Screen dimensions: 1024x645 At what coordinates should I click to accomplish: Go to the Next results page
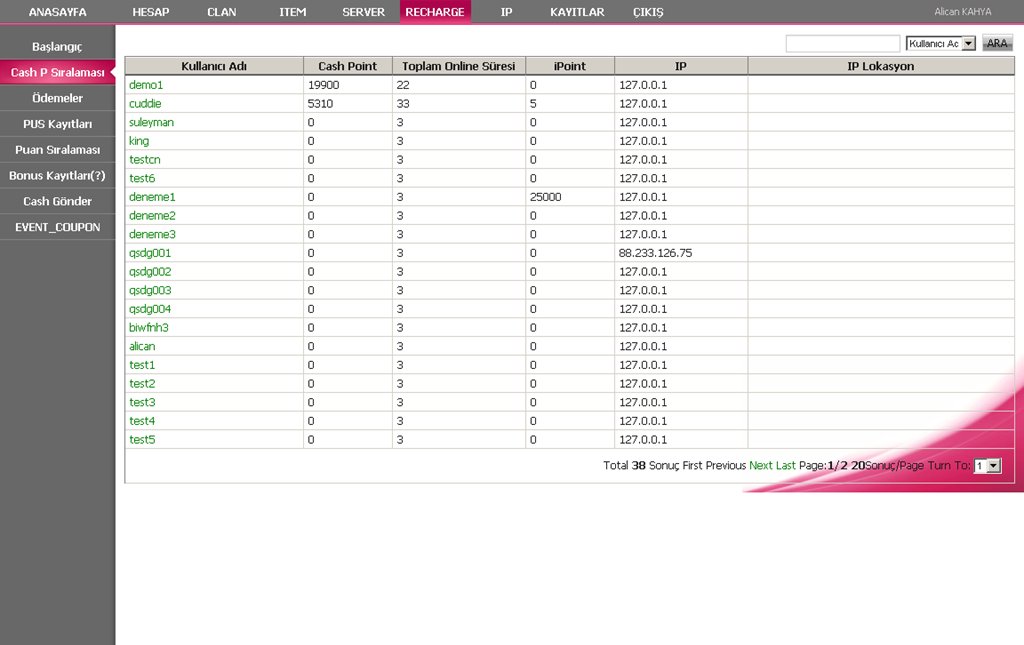click(760, 466)
